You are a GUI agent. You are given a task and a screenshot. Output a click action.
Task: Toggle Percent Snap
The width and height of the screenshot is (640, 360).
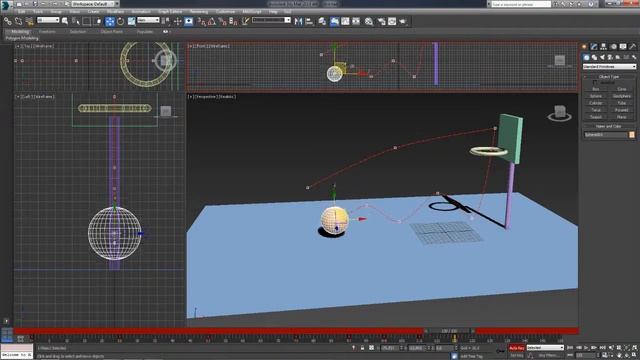(x=222, y=21)
